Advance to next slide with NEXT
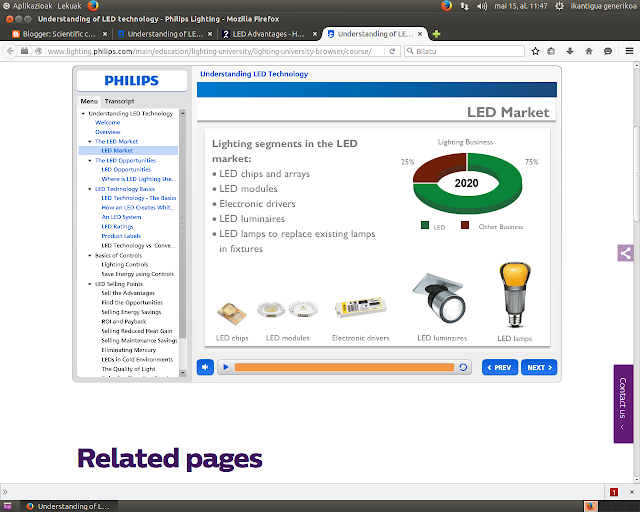Viewport: 640px width, 512px height. tap(539, 367)
